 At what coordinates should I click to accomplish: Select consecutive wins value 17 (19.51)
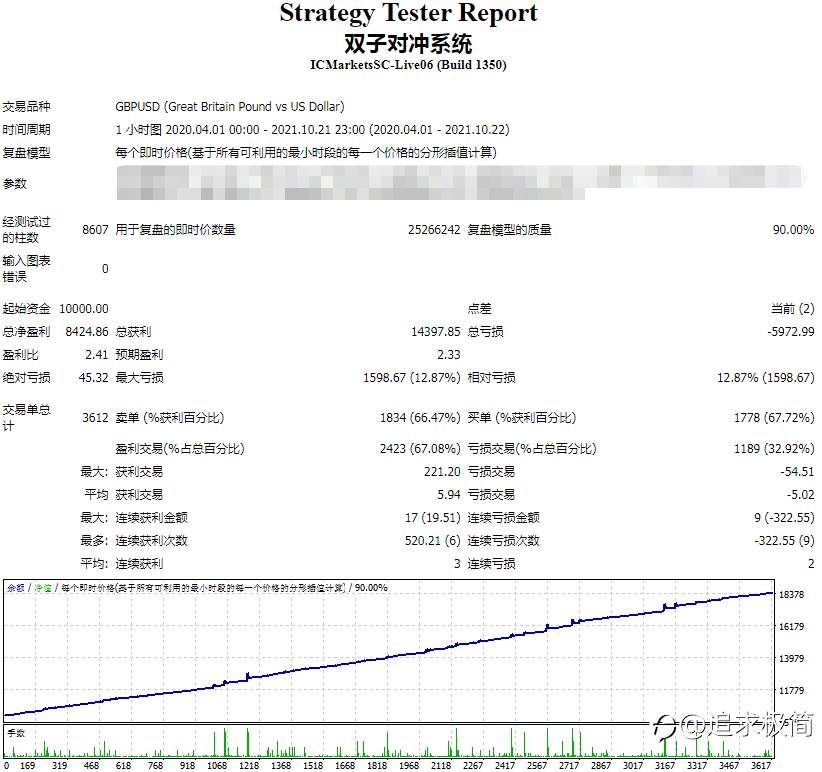click(432, 517)
